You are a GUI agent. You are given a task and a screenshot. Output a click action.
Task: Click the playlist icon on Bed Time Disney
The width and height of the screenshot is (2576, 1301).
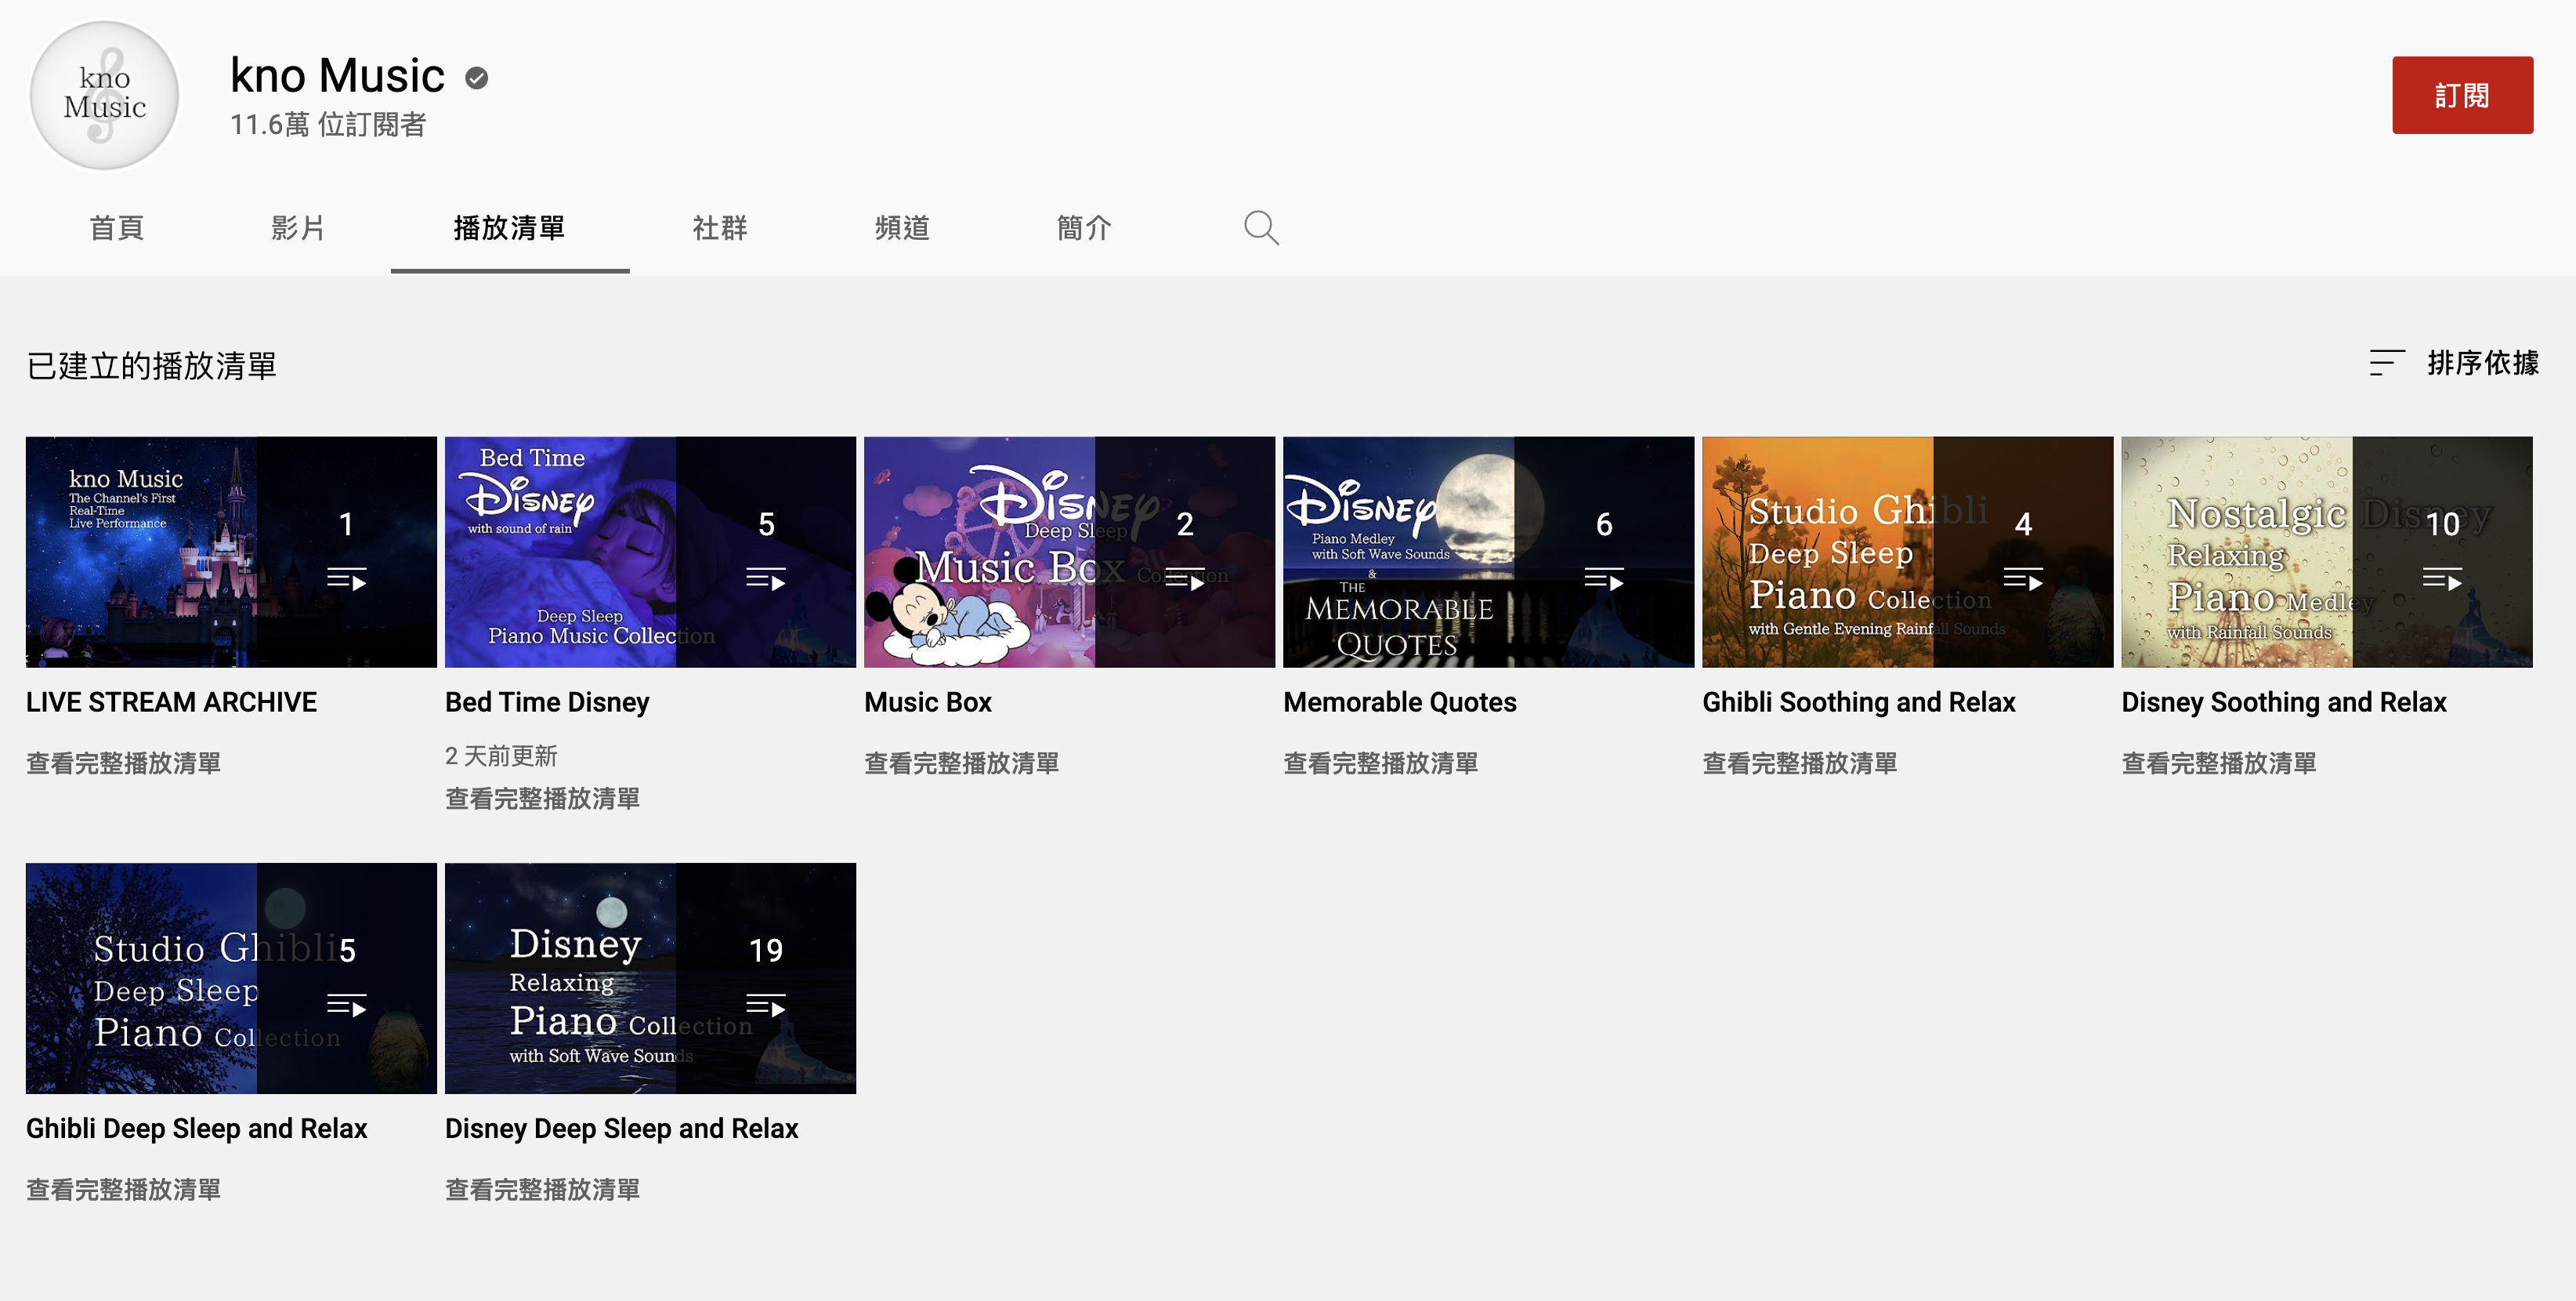(766, 579)
